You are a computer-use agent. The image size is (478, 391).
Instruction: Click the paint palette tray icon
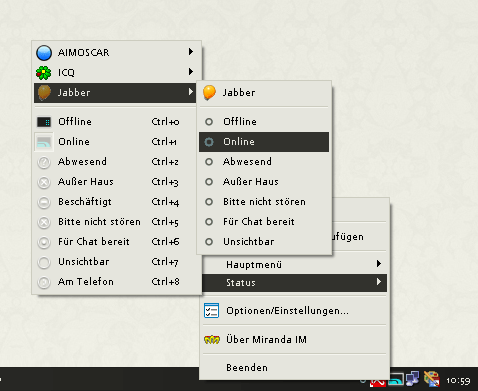click(432, 379)
